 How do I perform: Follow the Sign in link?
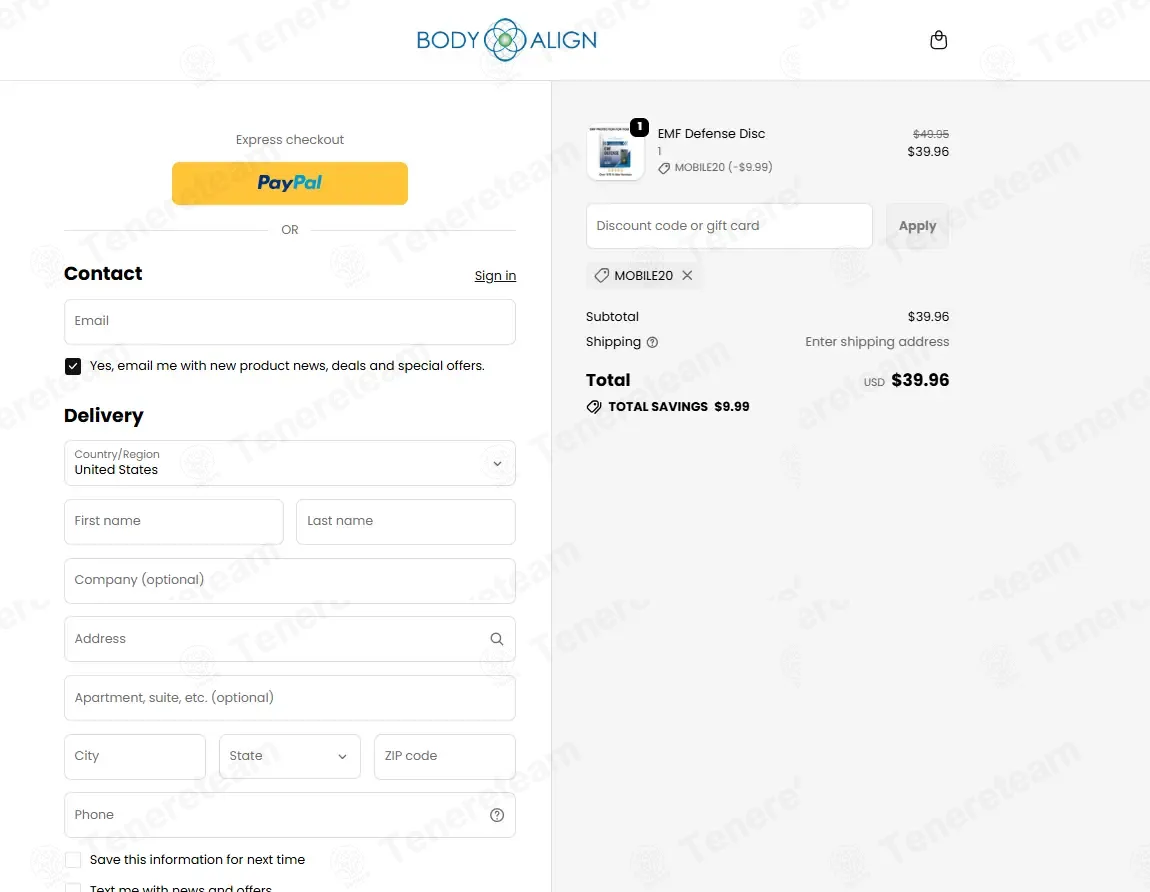(495, 276)
